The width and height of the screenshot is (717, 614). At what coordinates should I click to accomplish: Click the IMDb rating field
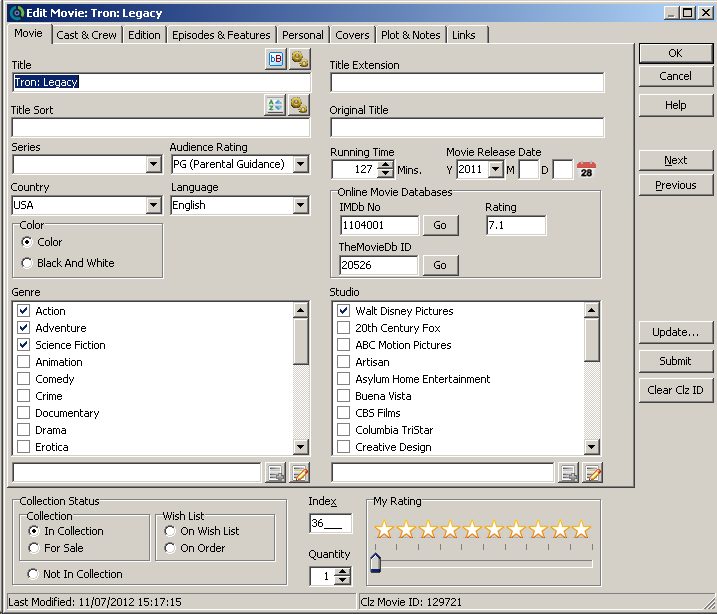(x=516, y=225)
